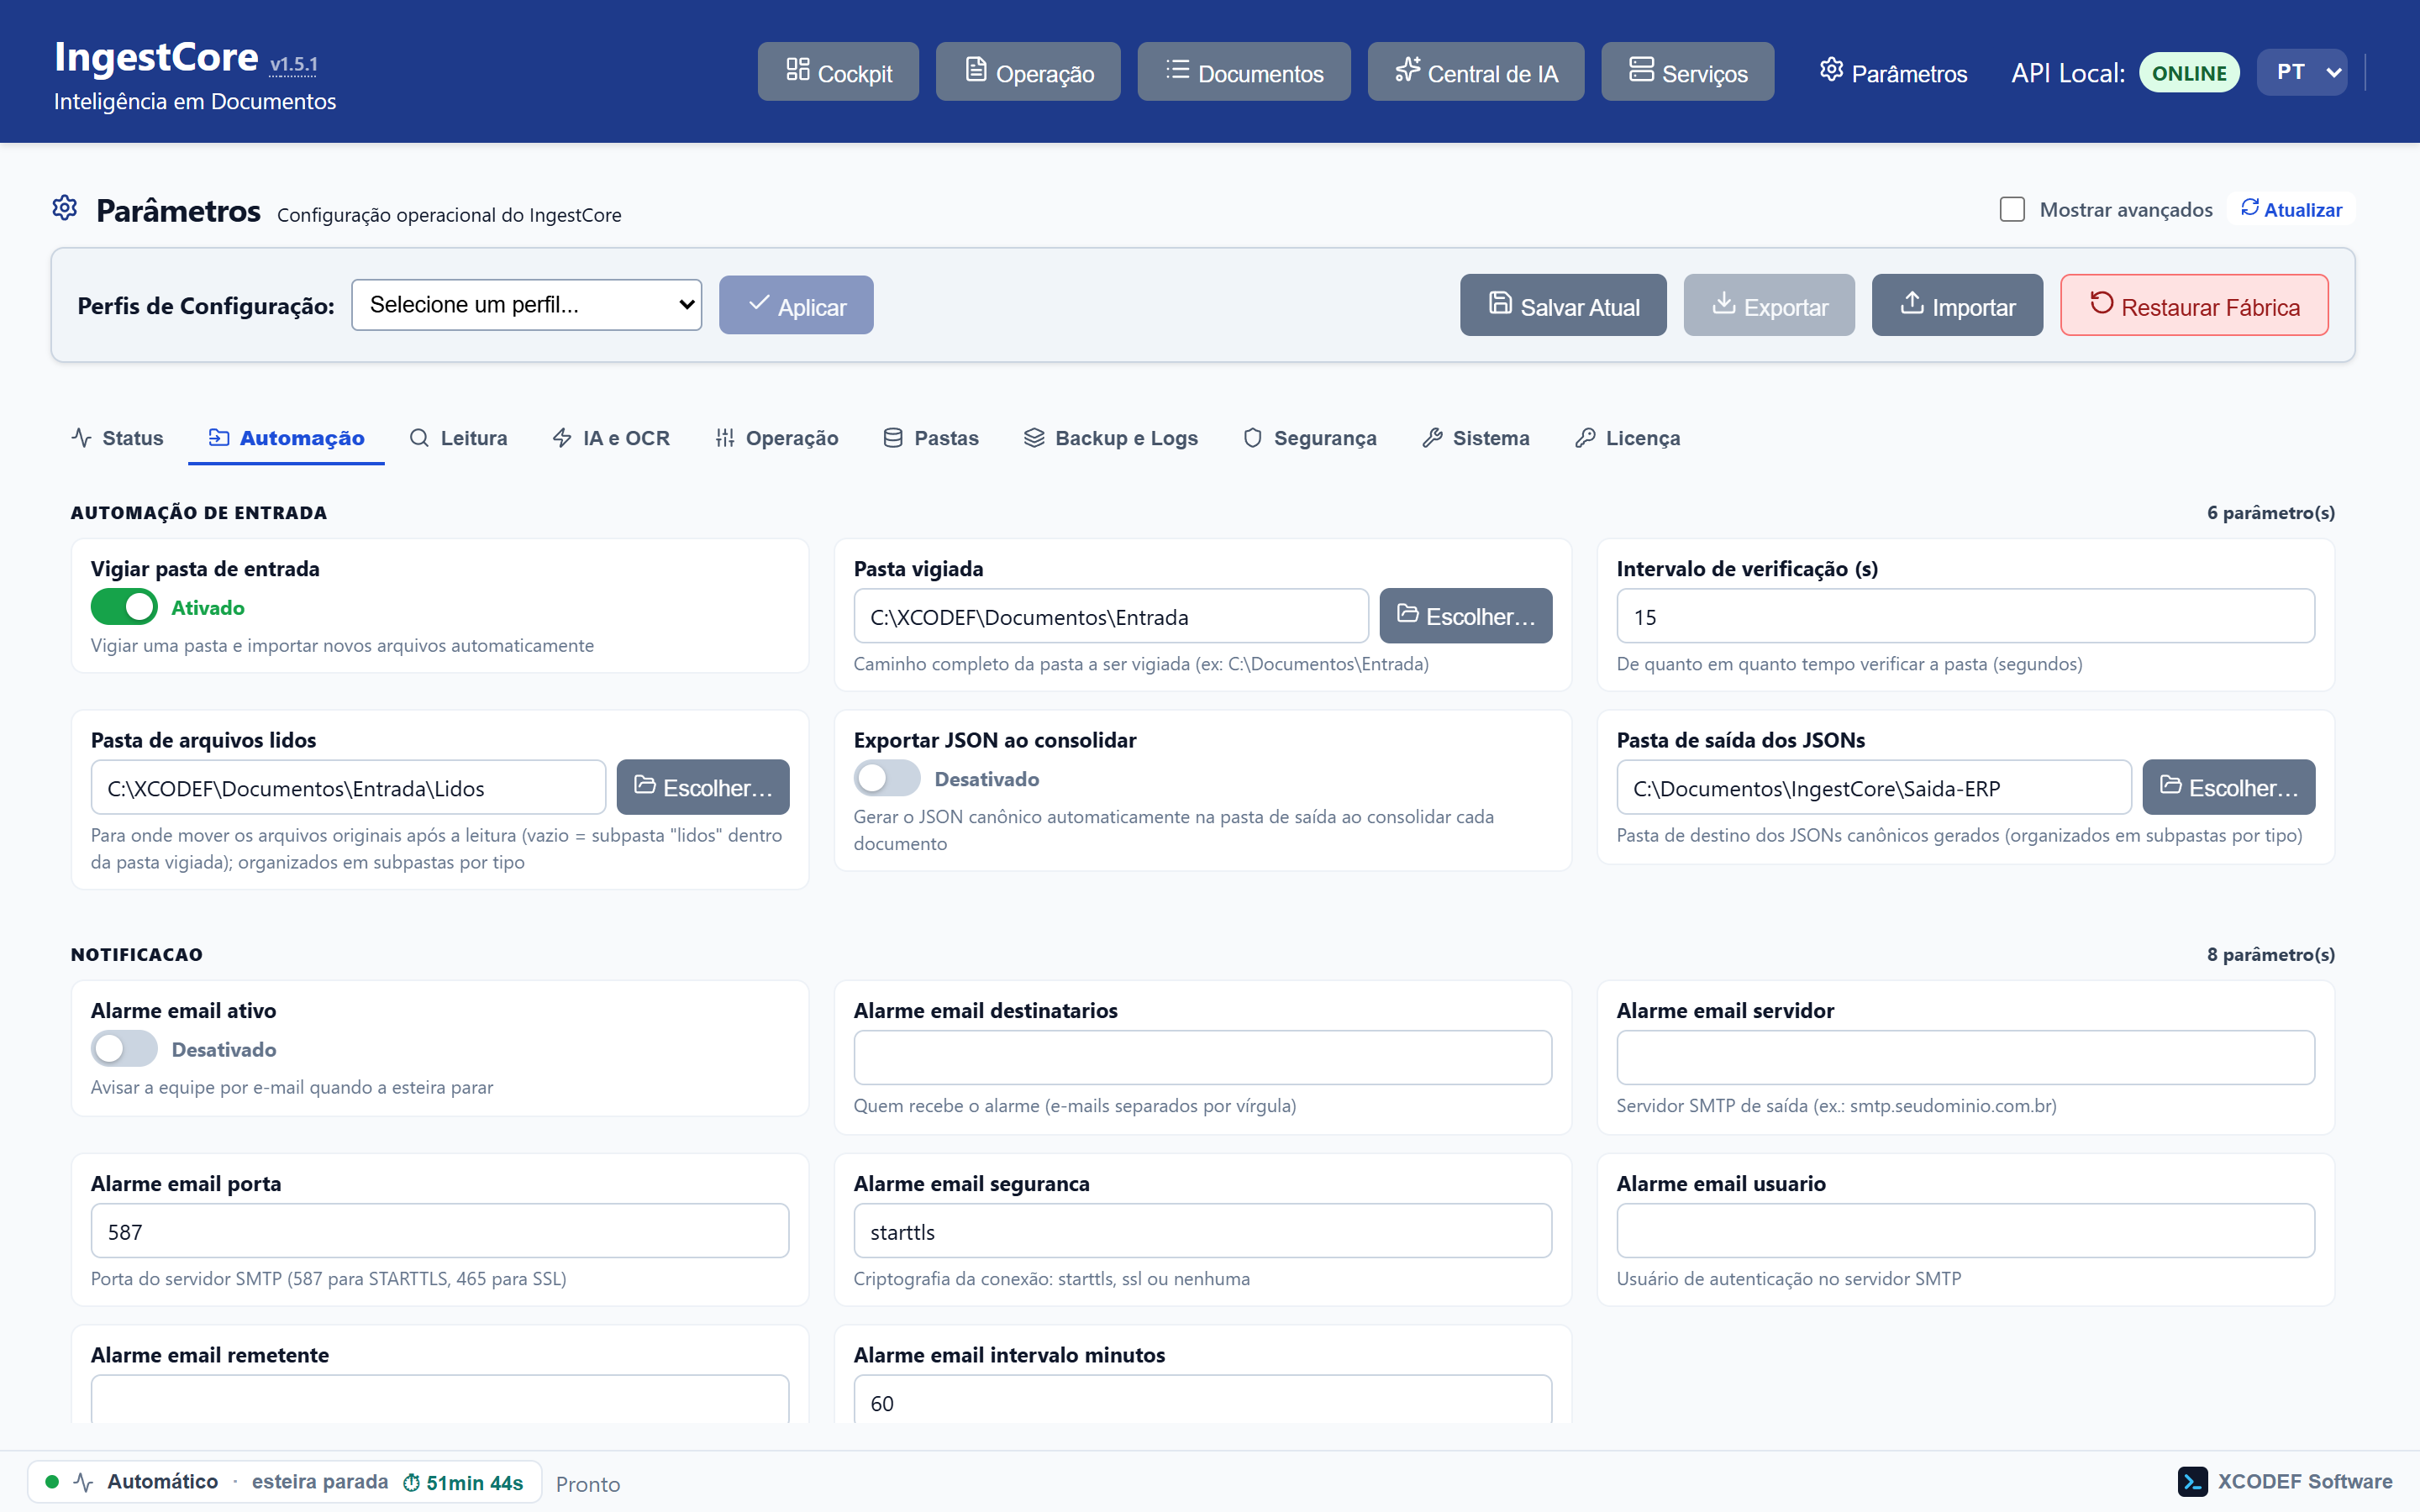Click the Parâmetros gear icon in header
The image size is (2420, 1512).
click(1831, 69)
